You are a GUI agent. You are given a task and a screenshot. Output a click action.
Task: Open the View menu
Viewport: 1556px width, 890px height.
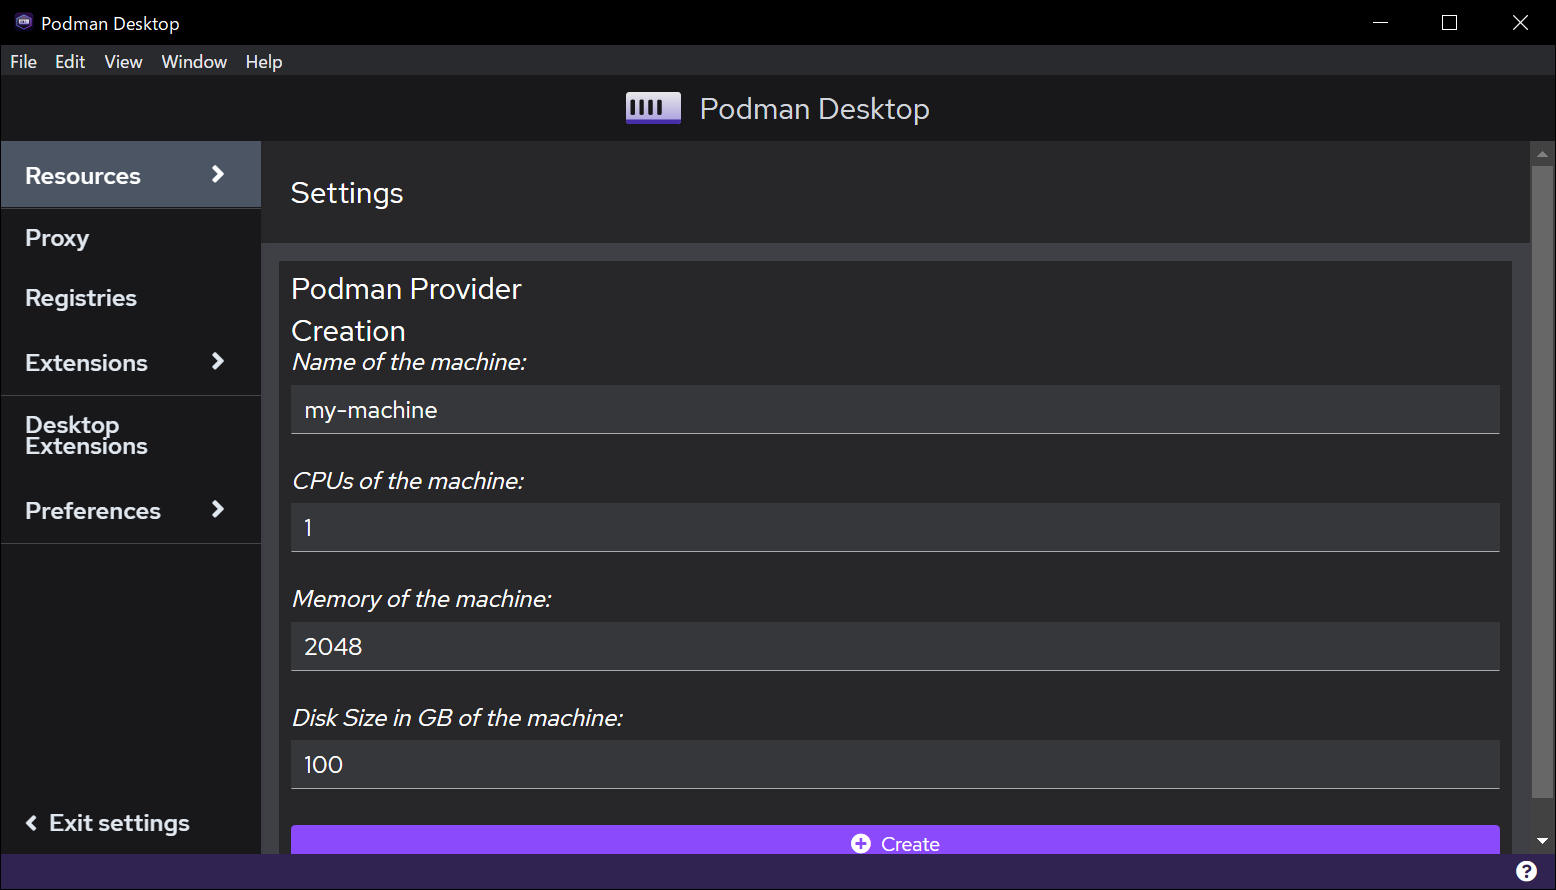pyautogui.click(x=123, y=62)
